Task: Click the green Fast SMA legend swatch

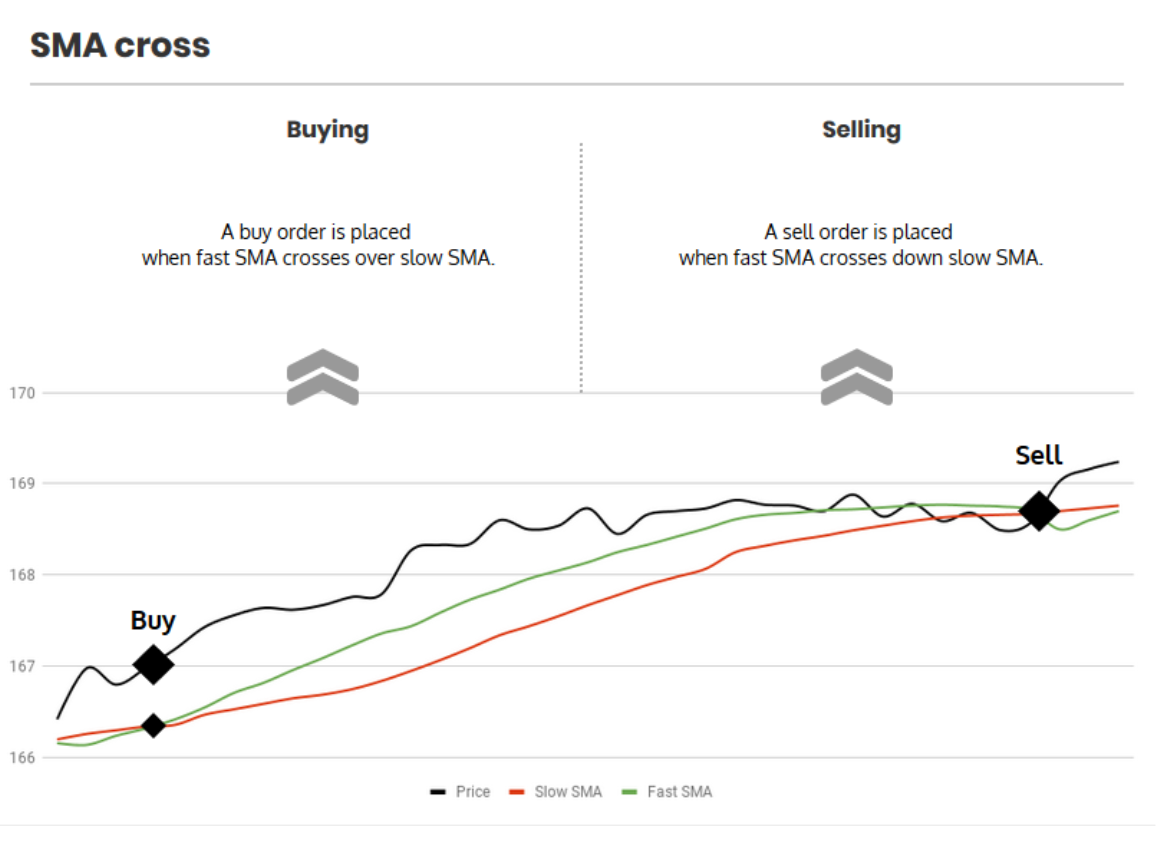Action: click(629, 792)
